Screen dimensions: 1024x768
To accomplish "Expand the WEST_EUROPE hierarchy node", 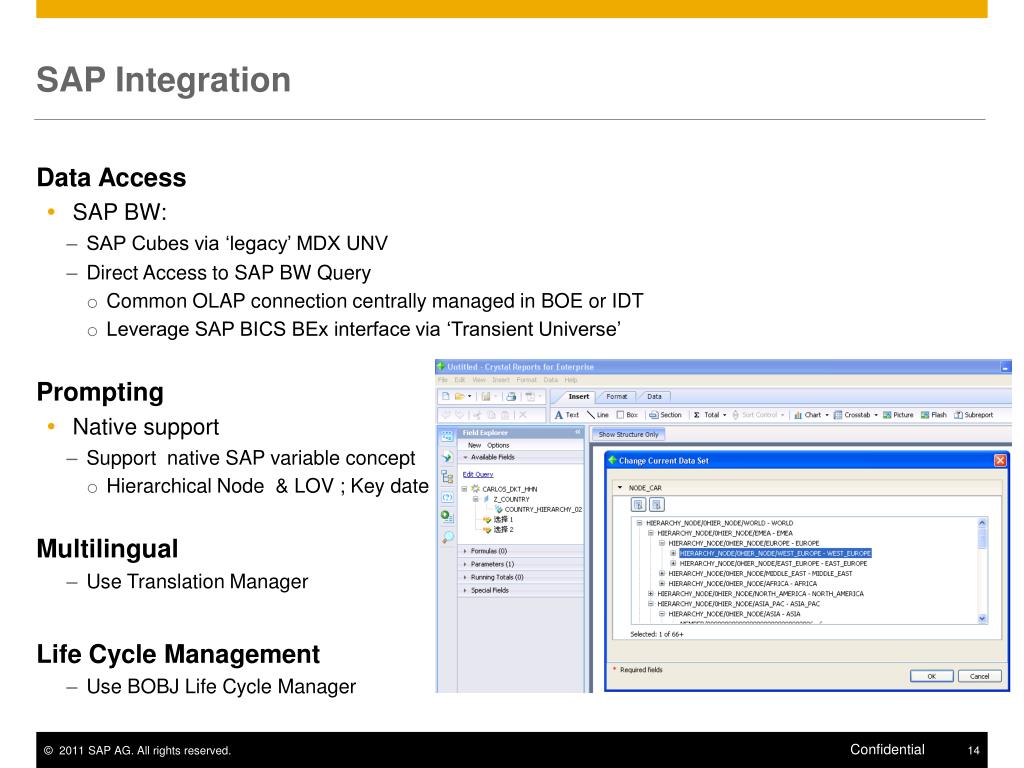I will (x=673, y=553).
